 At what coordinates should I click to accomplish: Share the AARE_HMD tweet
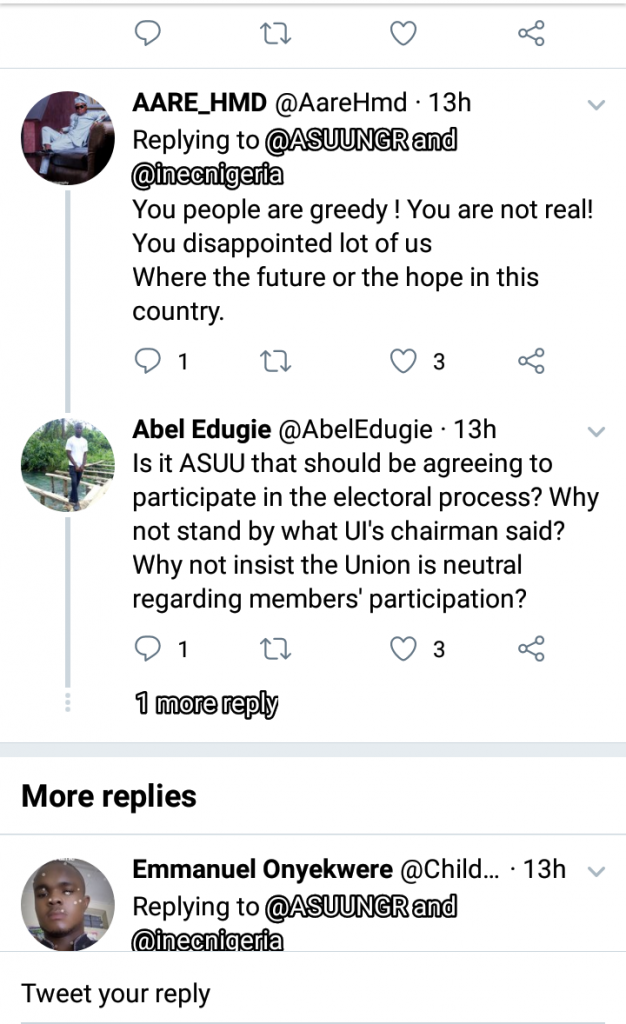click(x=531, y=361)
